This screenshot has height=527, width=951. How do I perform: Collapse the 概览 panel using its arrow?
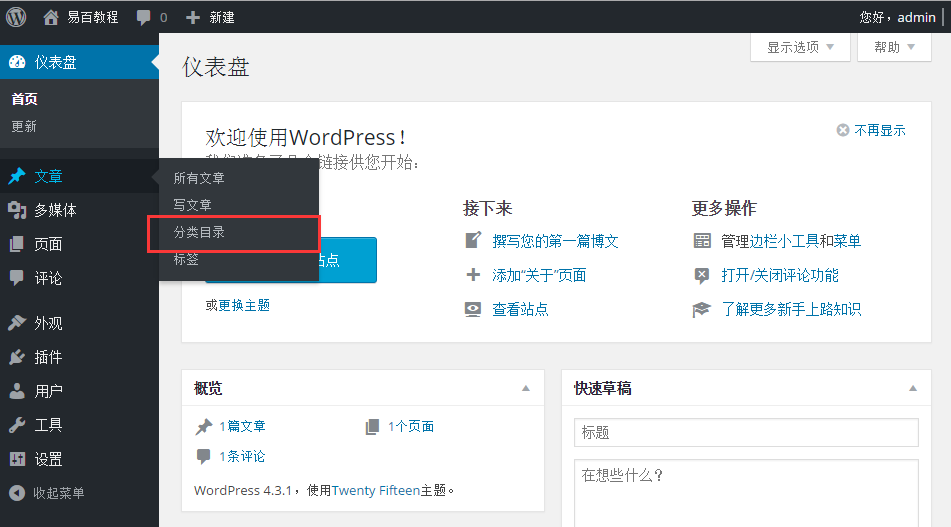pyautogui.click(x=526, y=388)
